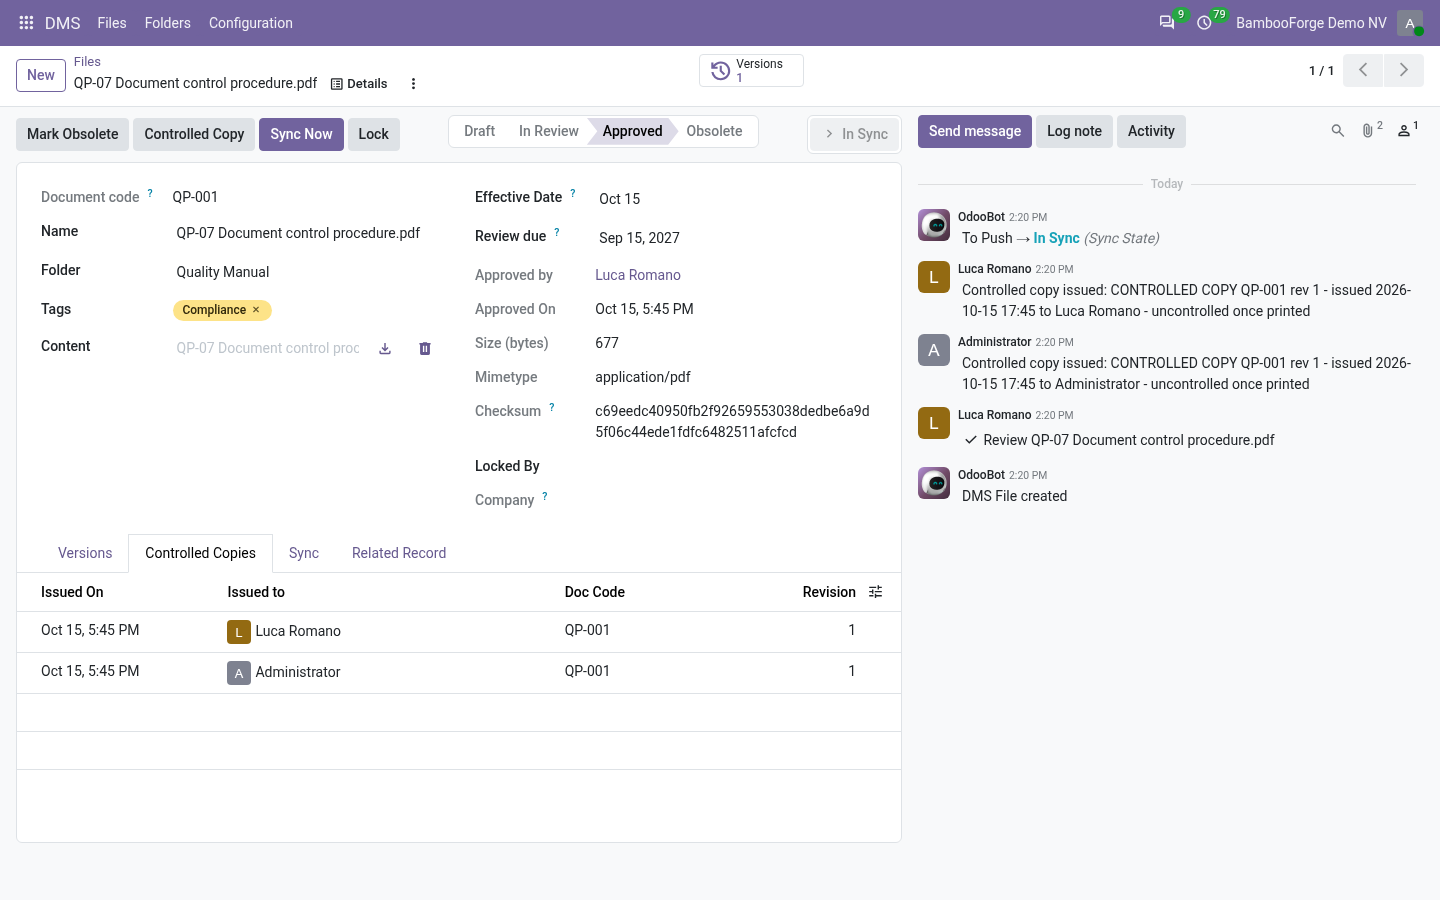Select the Controlled Copies tab
The width and height of the screenshot is (1440, 900).
(x=200, y=553)
